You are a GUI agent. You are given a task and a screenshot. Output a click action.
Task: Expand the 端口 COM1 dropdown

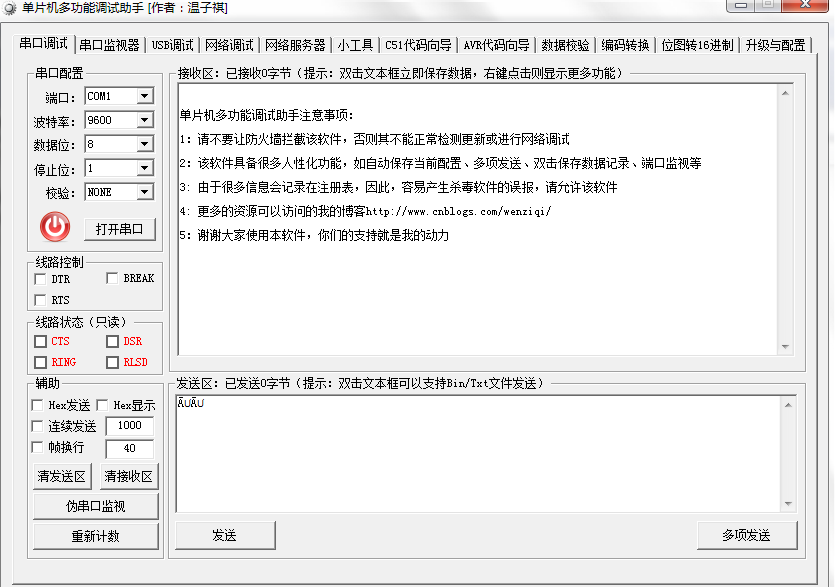click(144, 96)
